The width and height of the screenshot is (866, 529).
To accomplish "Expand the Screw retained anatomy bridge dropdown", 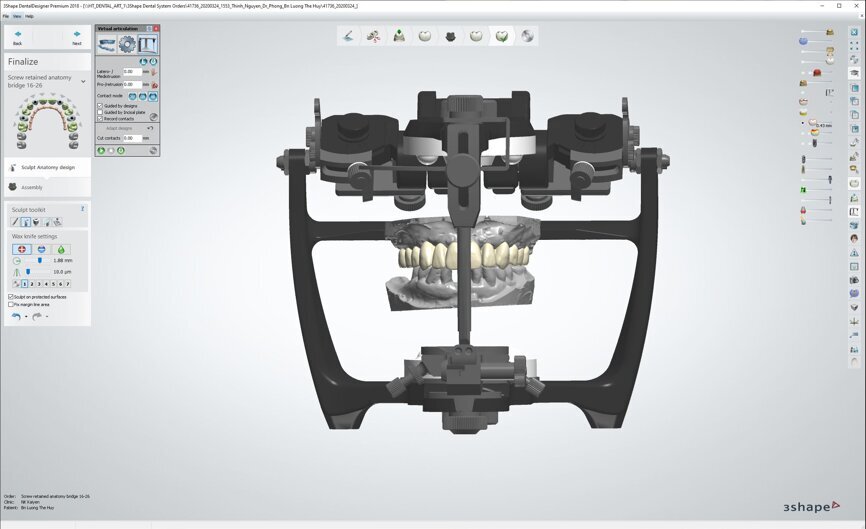I will (83, 80).
